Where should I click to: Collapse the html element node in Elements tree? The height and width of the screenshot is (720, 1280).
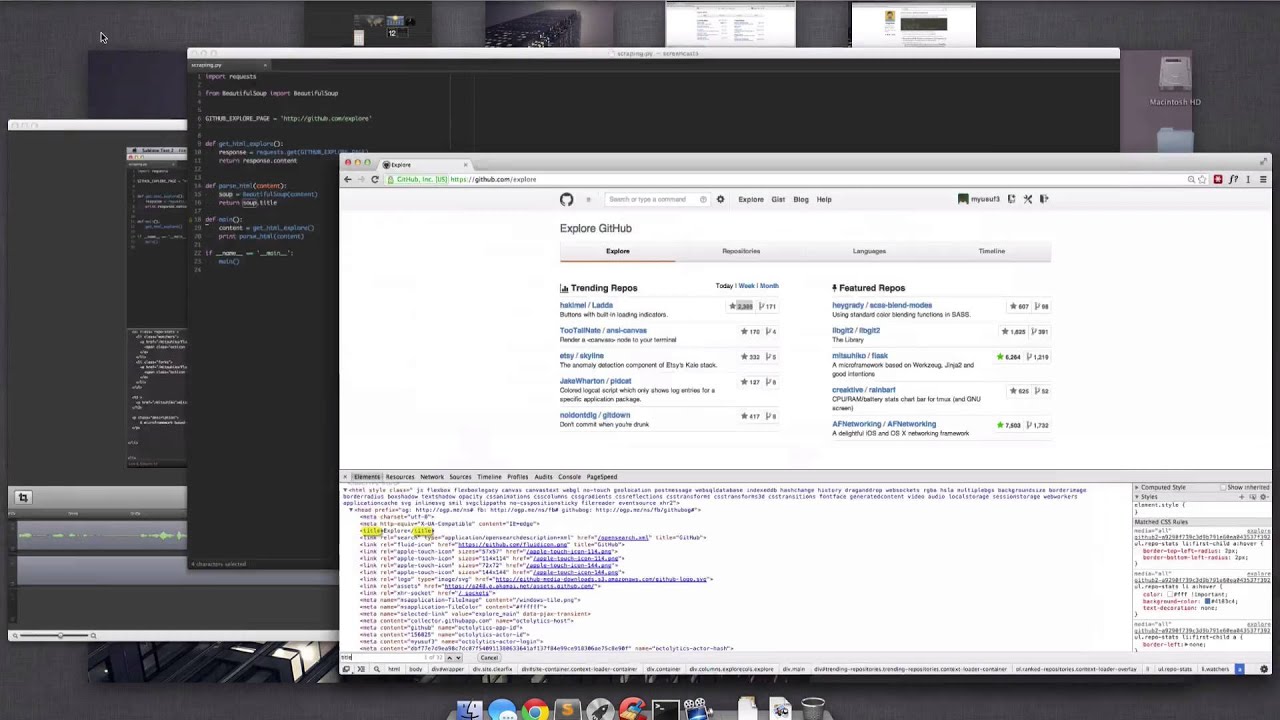pyautogui.click(x=344, y=490)
